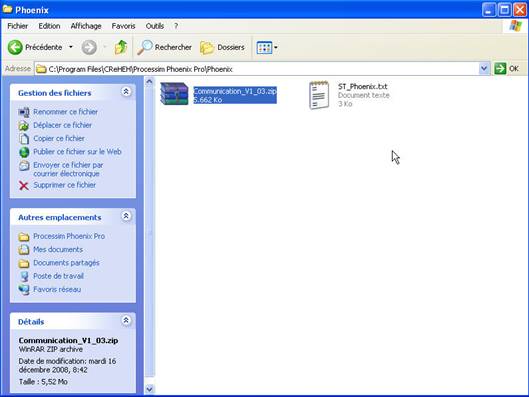Viewport: 529px width, 397px height.
Task: Collapse the Détails panel
Action: (126, 320)
